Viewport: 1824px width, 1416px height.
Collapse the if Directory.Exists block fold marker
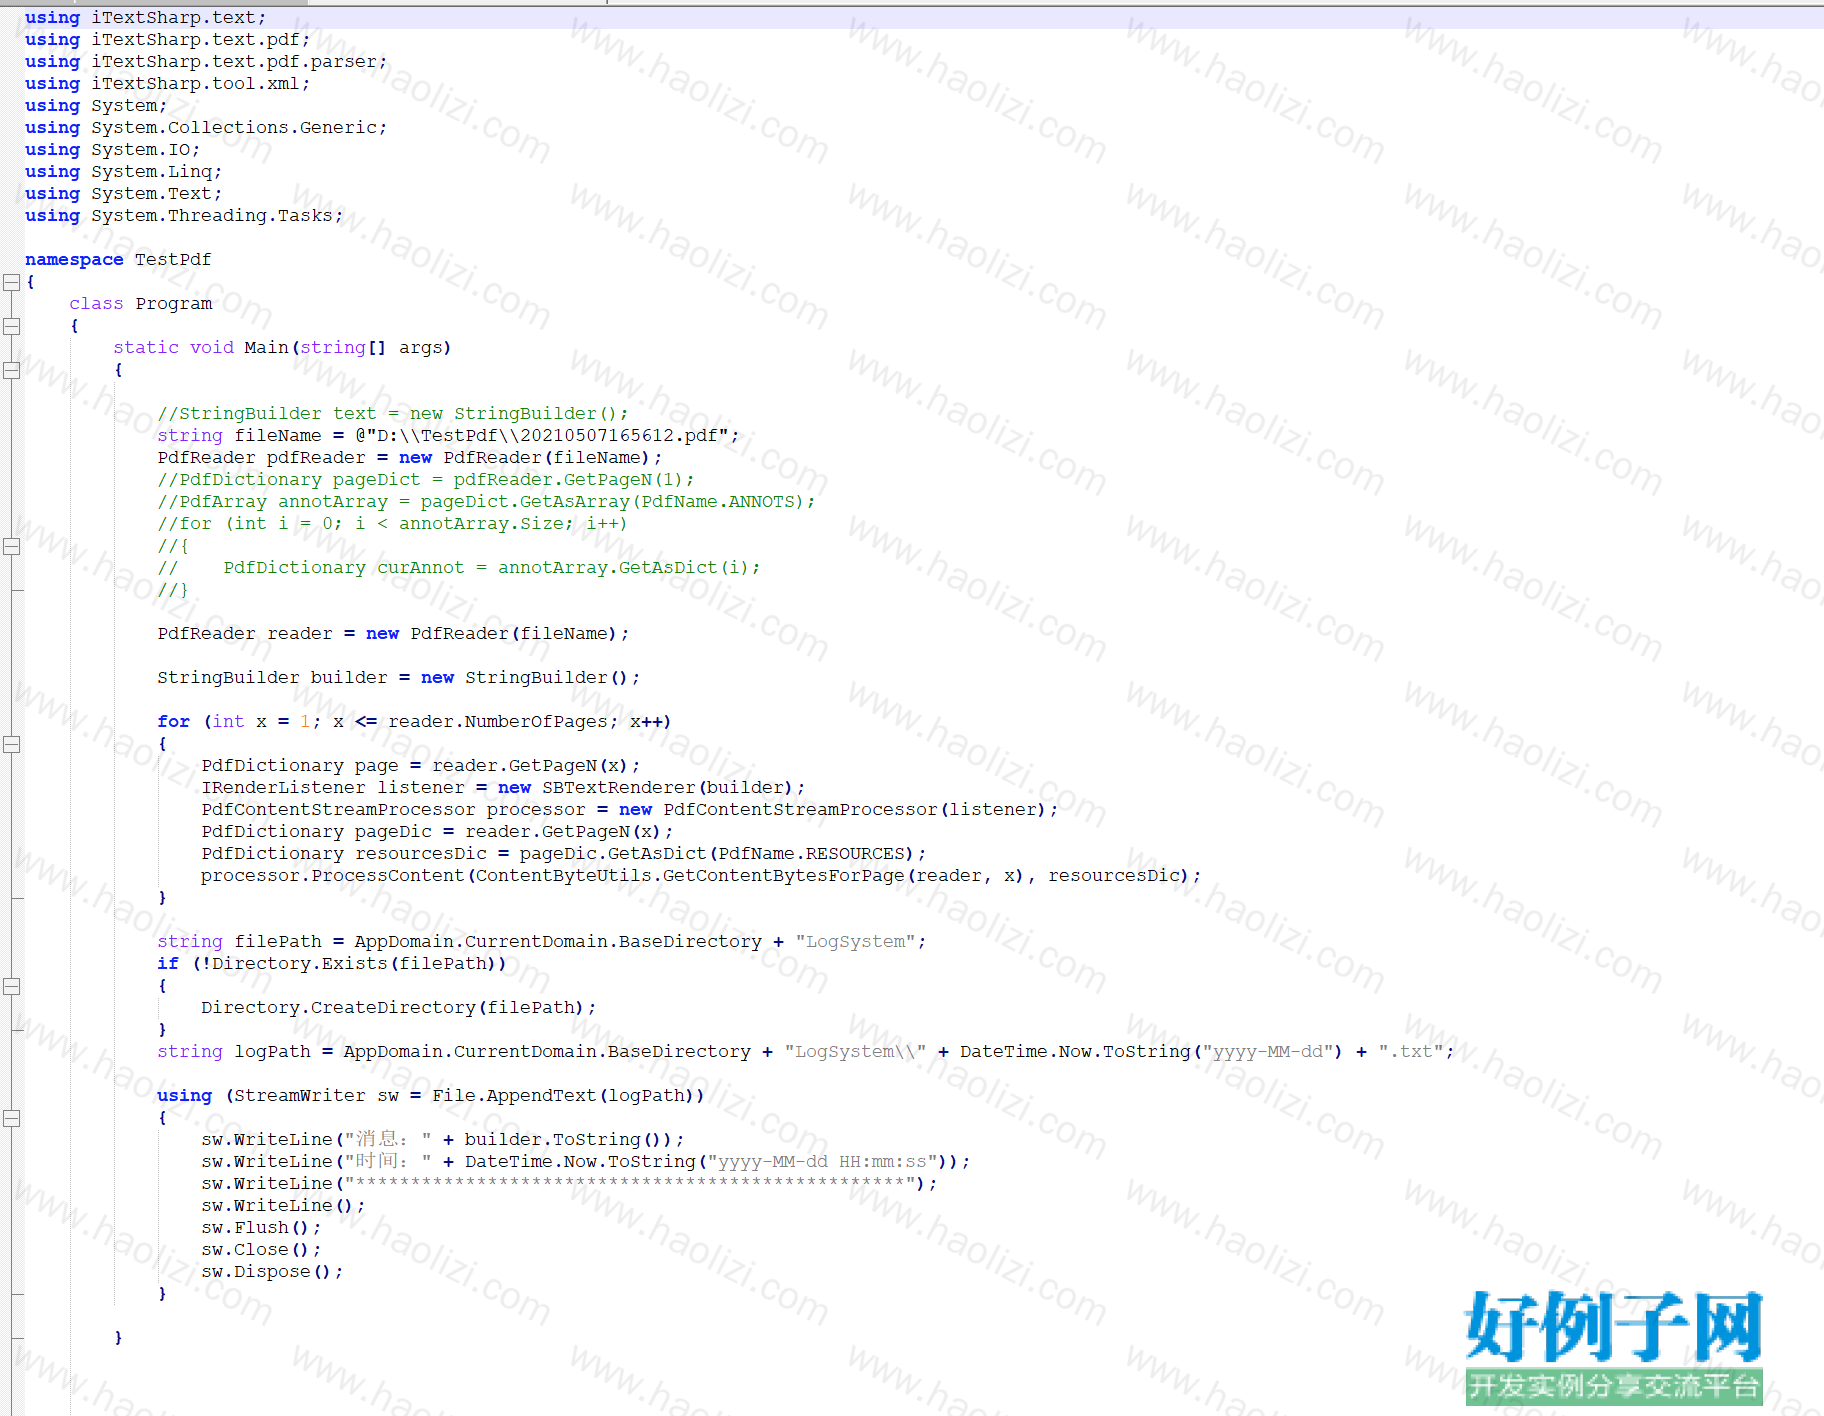click(12, 986)
